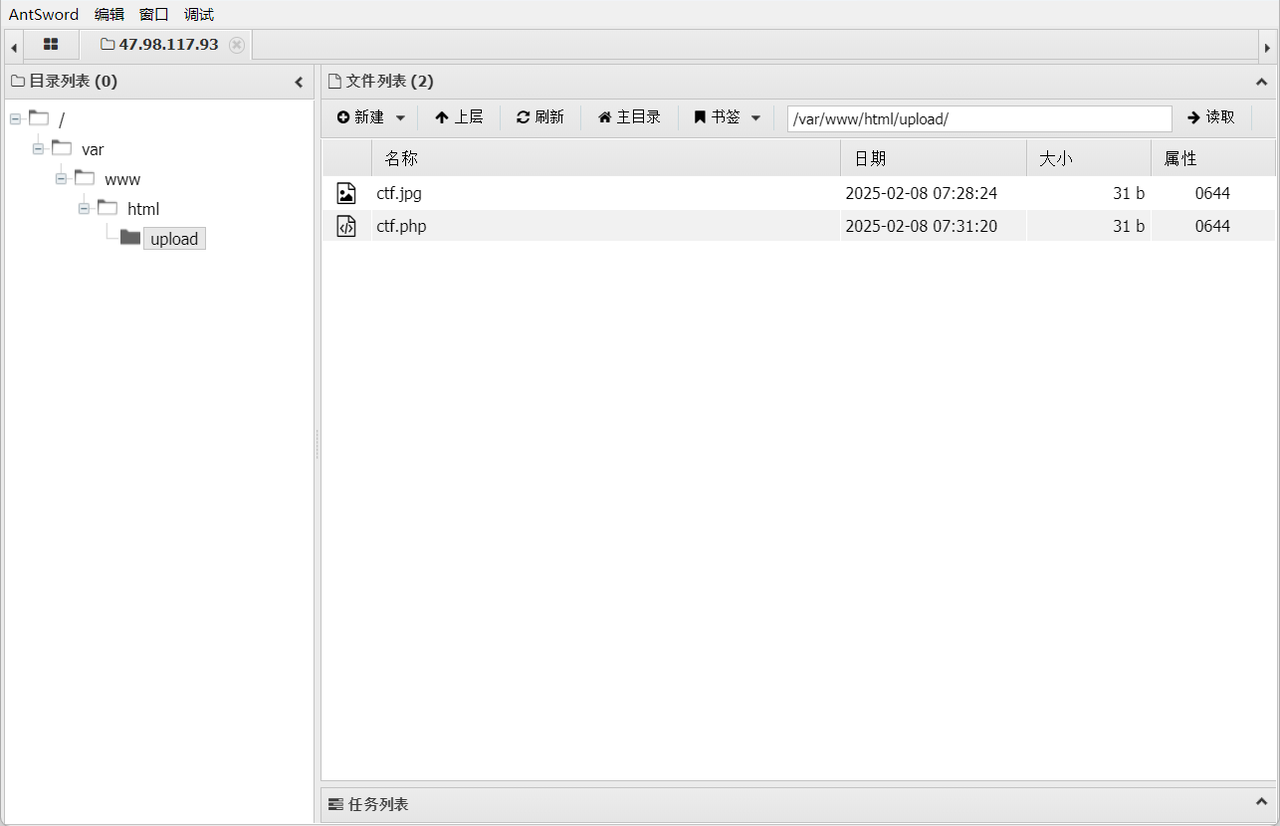Click the ctf.jpg image file icon
Image resolution: width=1280 pixels, height=826 pixels.
pyautogui.click(x=346, y=194)
